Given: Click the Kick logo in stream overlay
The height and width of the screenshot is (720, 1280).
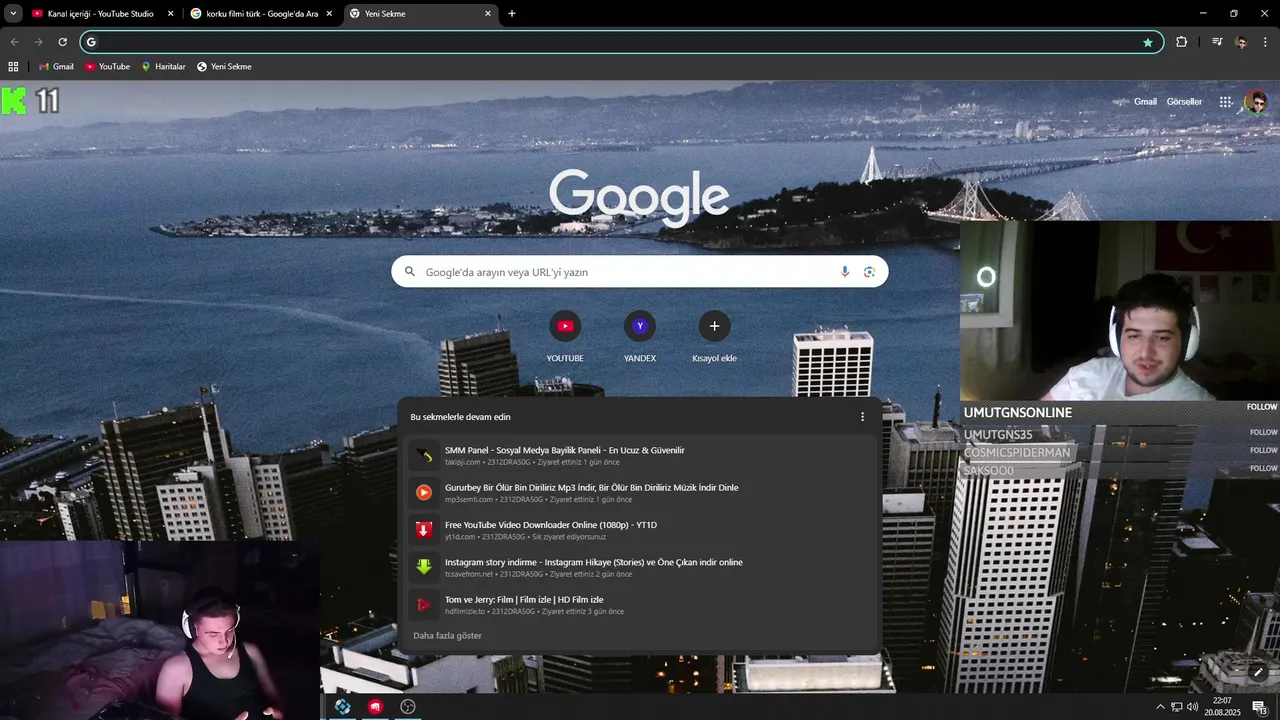Looking at the screenshot, I should [x=14, y=101].
